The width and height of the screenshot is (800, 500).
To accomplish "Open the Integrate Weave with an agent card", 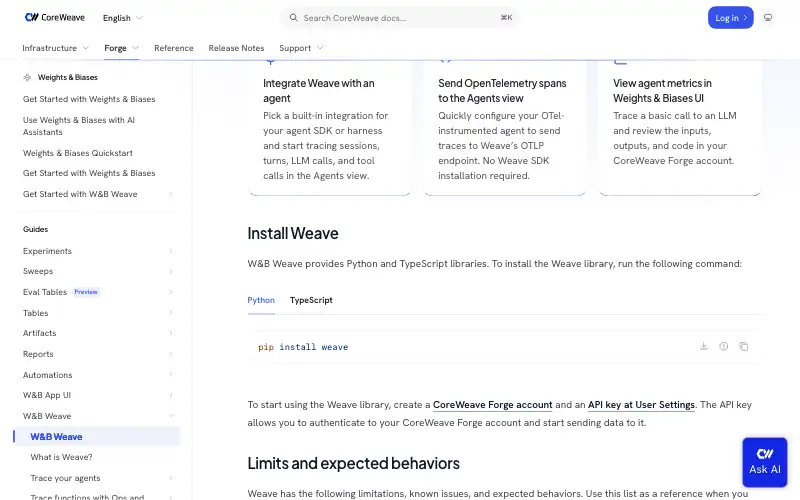I will [x=330, y=128].
